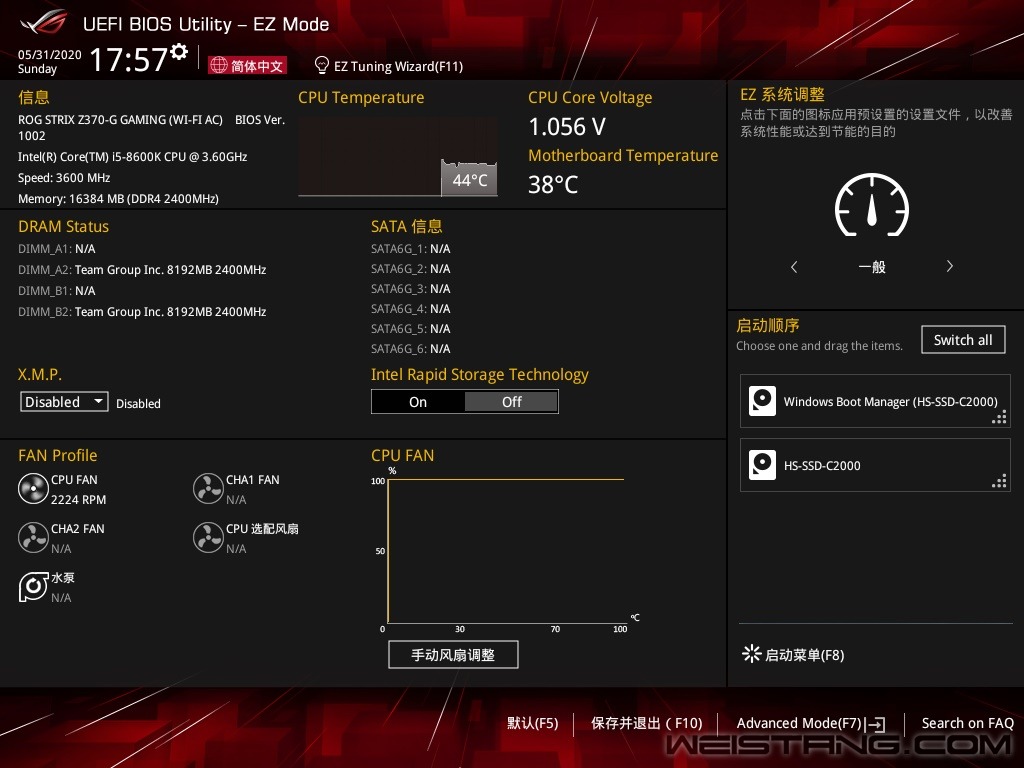This screenshot has height=768, width=1024.
Task: Click the right arrow for next tuning profile
Action: (949, 267)
